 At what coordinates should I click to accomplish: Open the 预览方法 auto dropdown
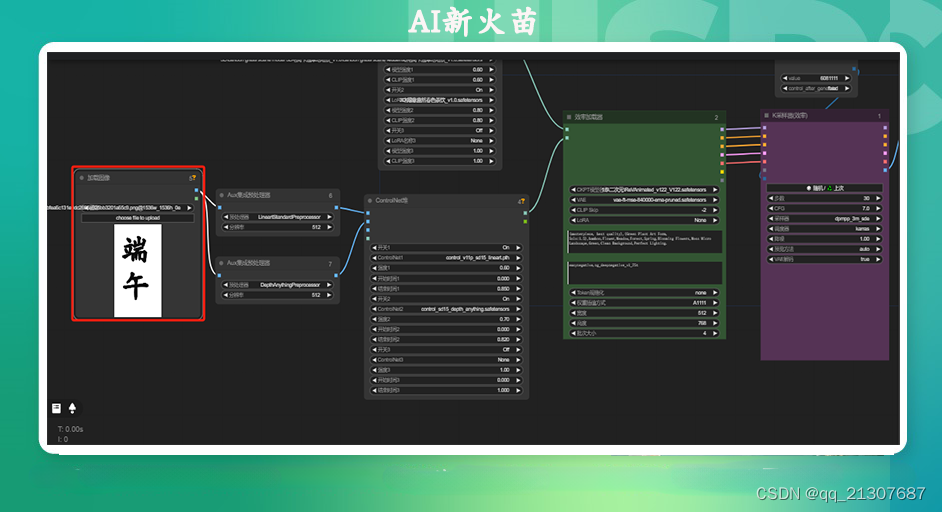pos(824,249)
